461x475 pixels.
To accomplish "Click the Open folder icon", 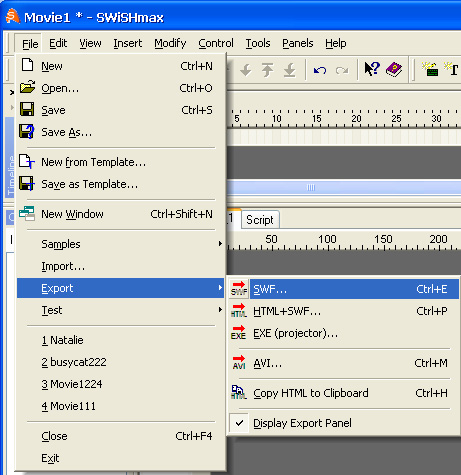I will 27,87.
